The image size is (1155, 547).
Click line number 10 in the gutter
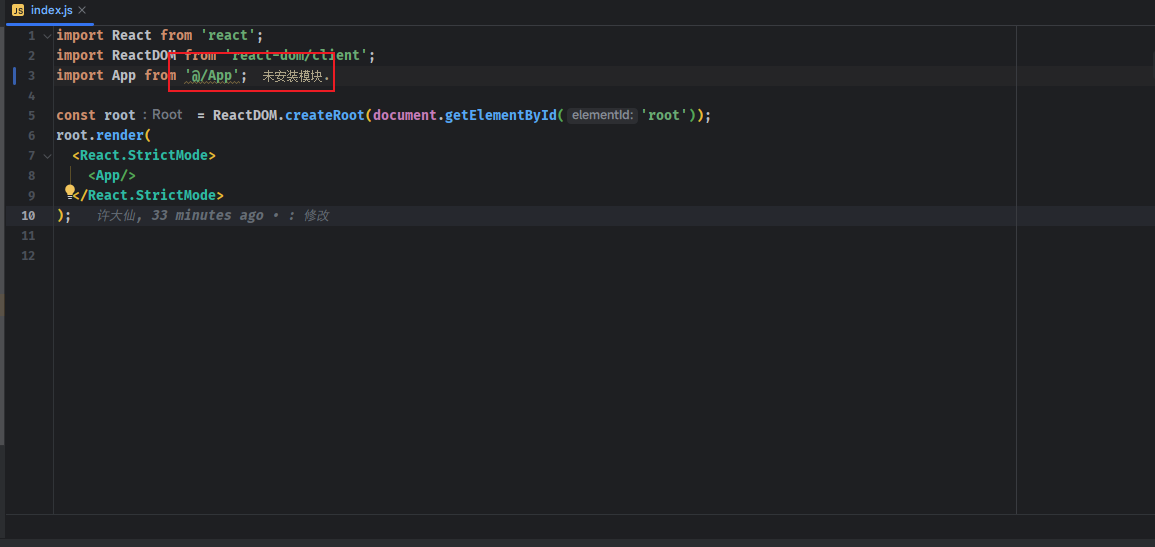(x=27, y=216)
